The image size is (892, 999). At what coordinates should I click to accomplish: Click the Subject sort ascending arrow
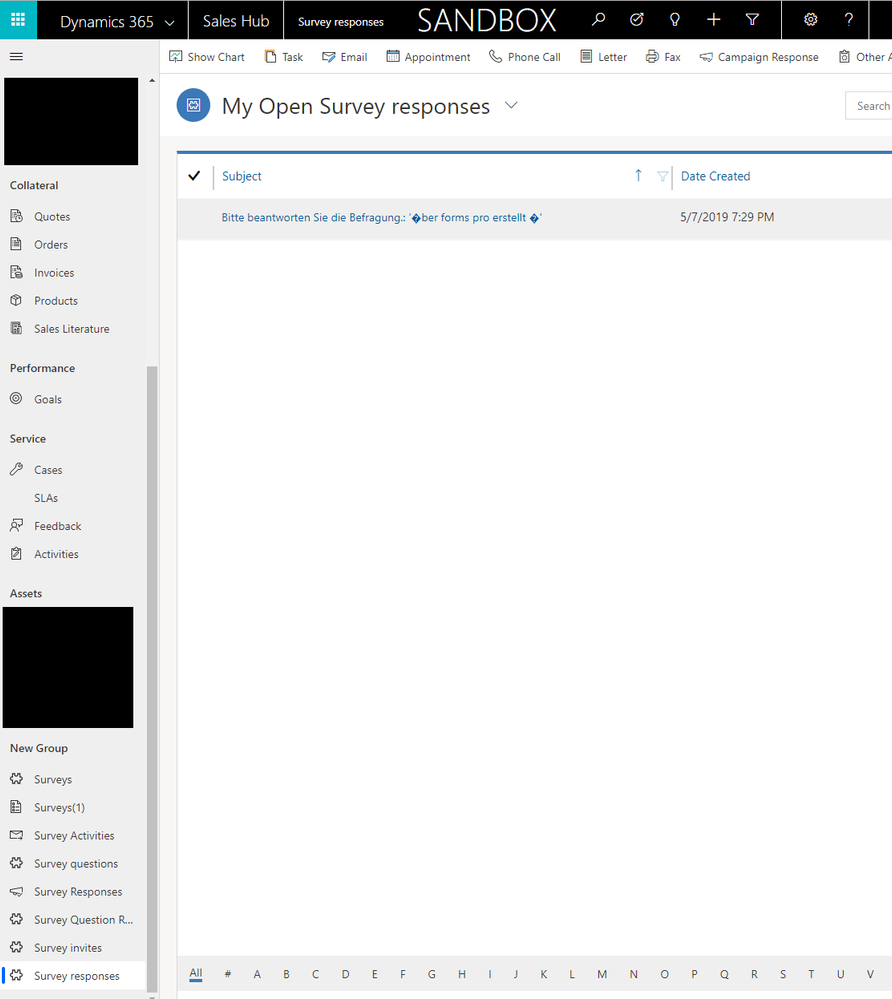point(638,175)
